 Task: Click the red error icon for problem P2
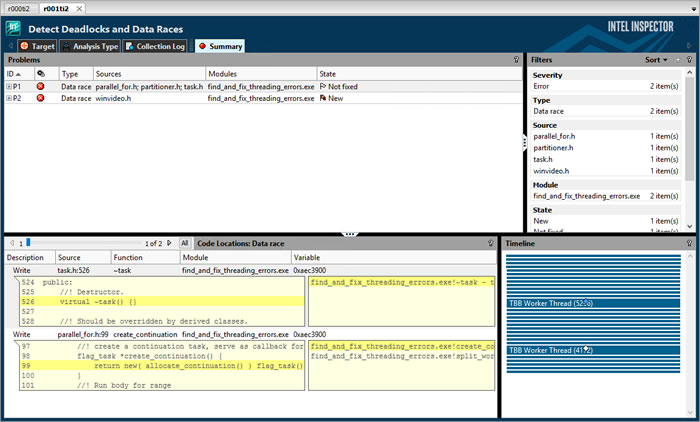click(41, 98)
